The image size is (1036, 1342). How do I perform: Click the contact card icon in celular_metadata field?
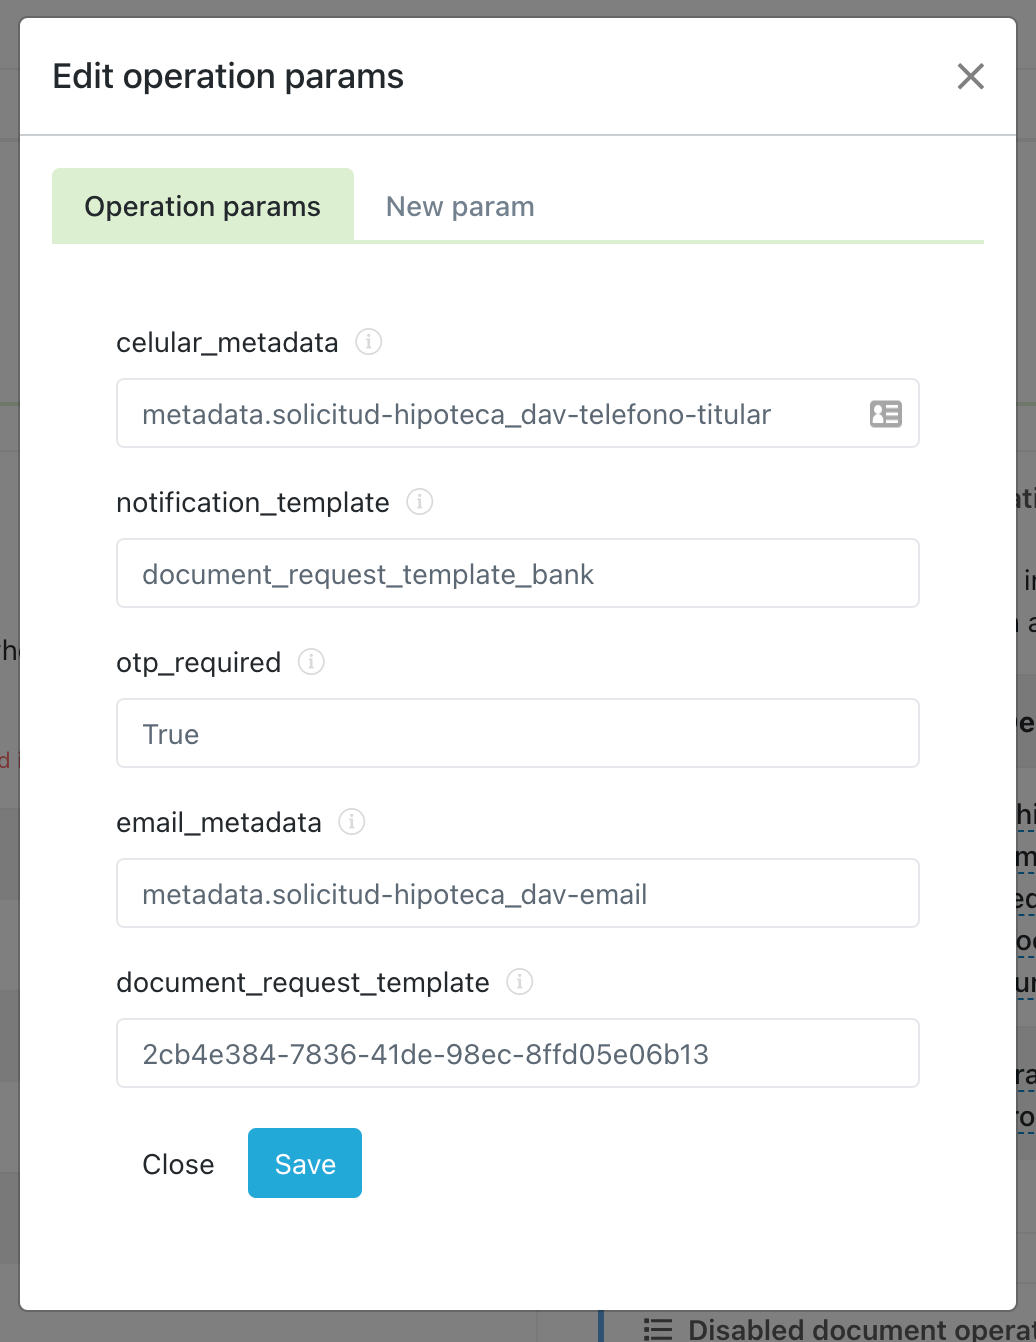click(x=886, y=414)
